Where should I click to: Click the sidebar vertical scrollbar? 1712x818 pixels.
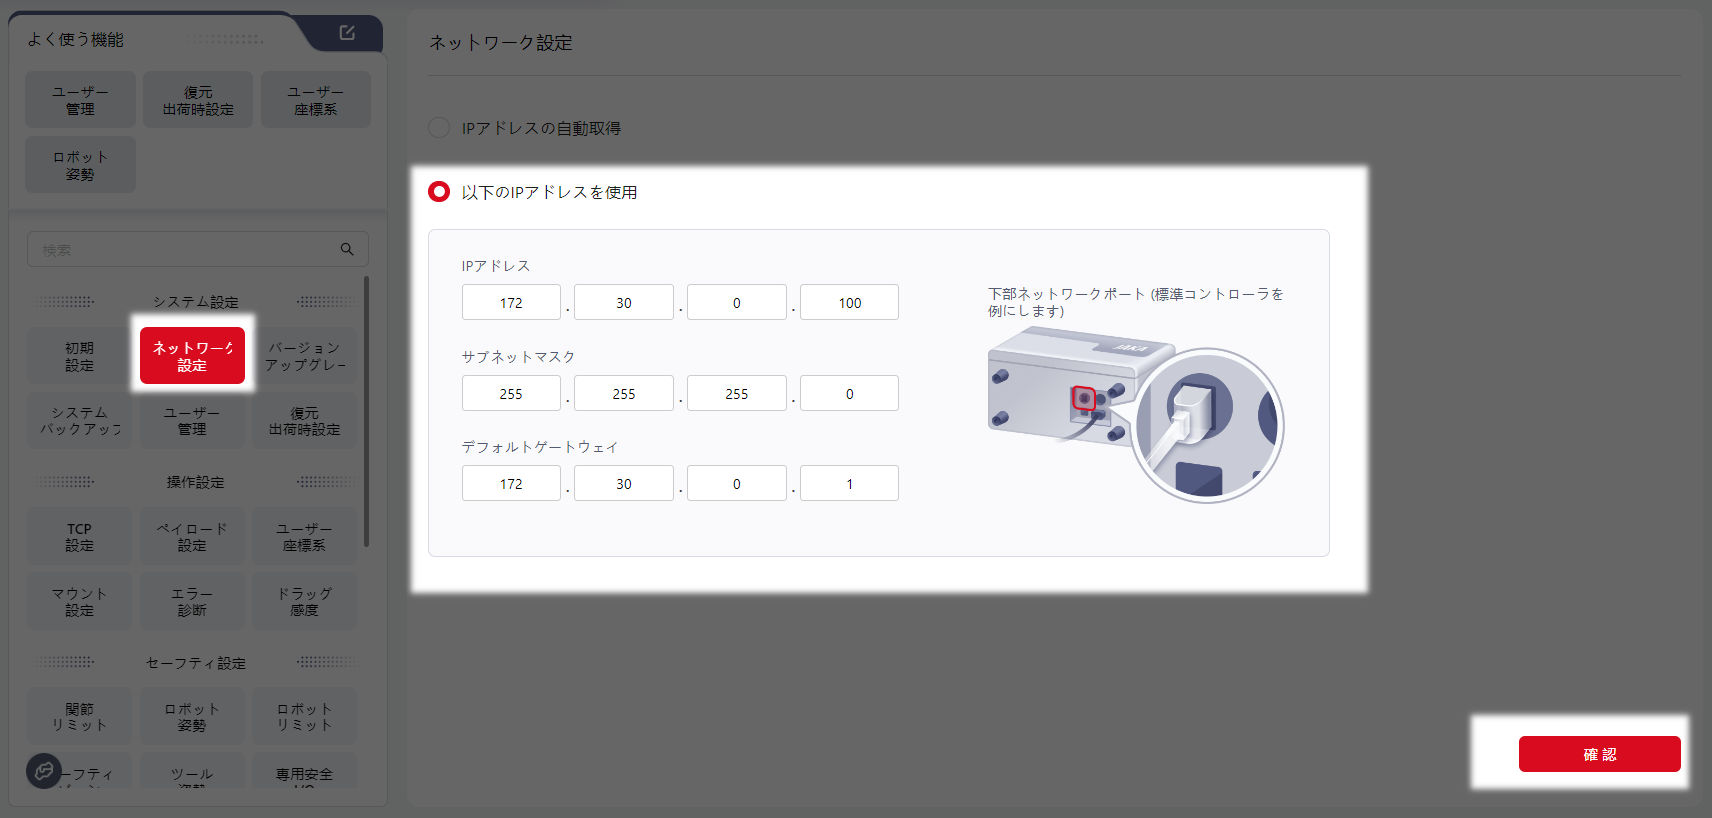tap(366, 412)
